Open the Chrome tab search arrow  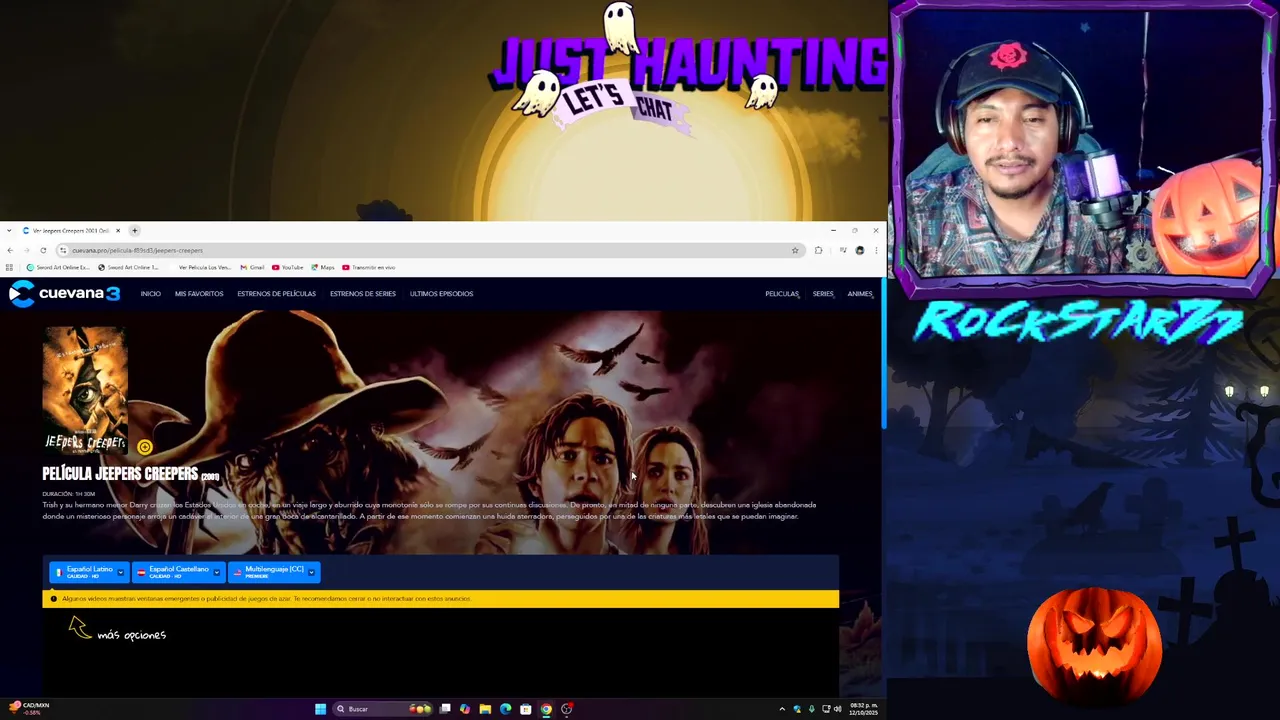coord(9,231)
